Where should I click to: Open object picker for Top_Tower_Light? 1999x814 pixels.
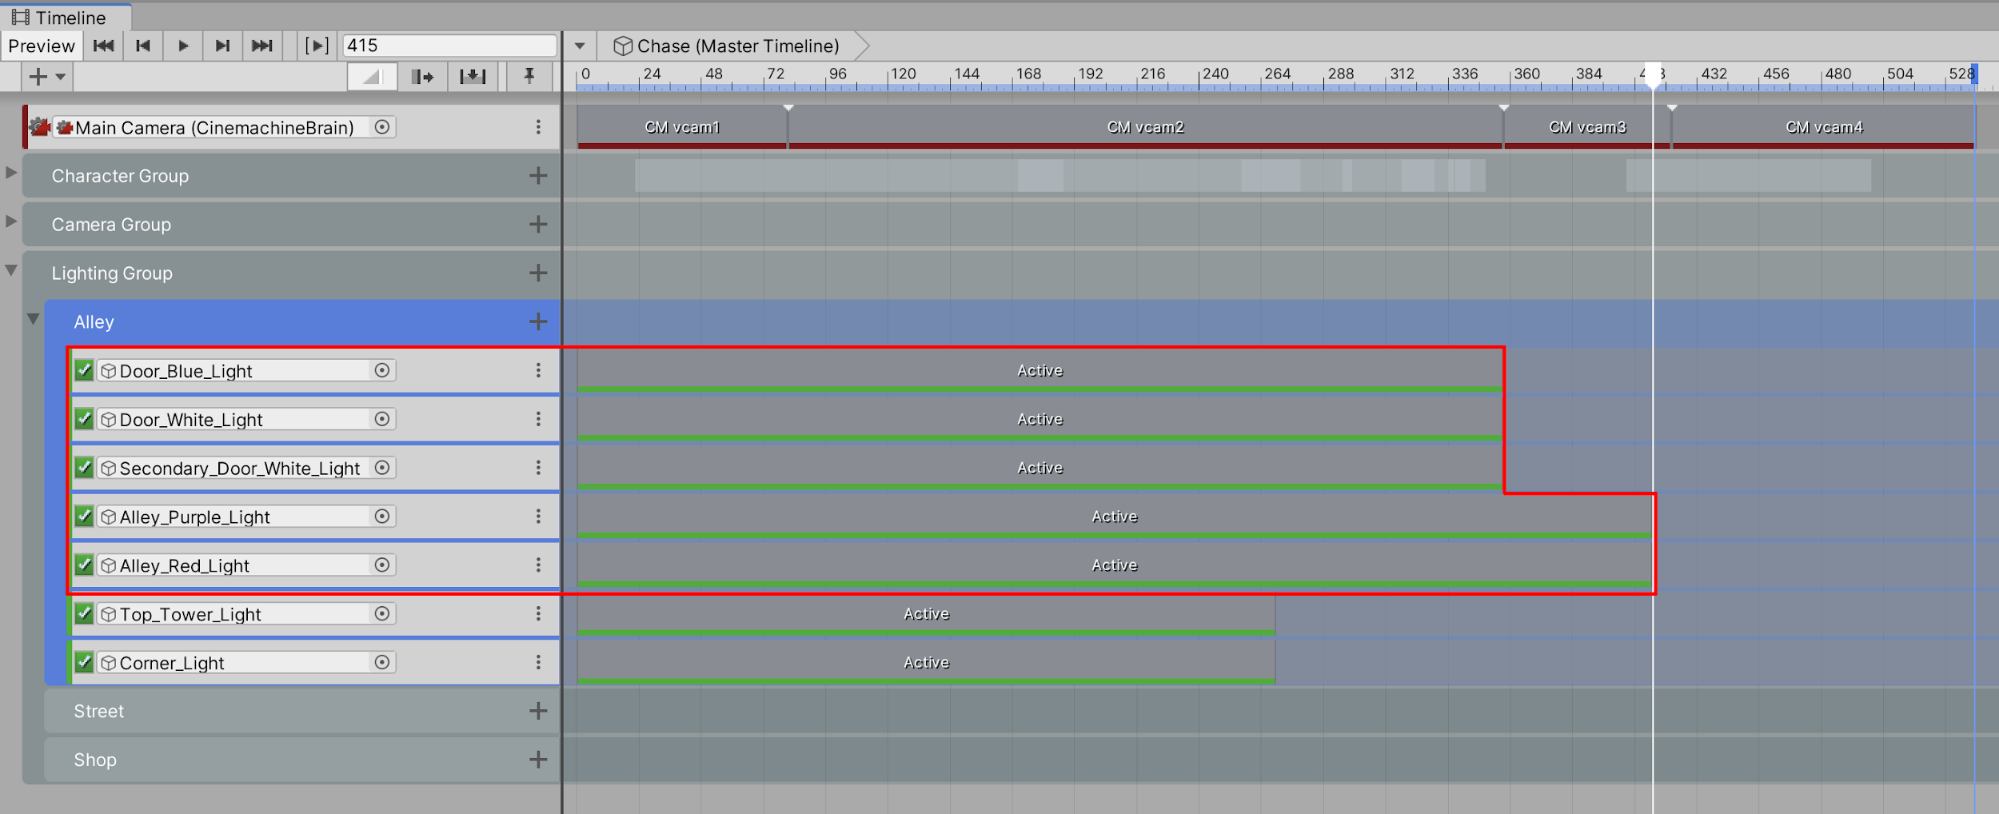pyautogui.click(x=382, y=613)
